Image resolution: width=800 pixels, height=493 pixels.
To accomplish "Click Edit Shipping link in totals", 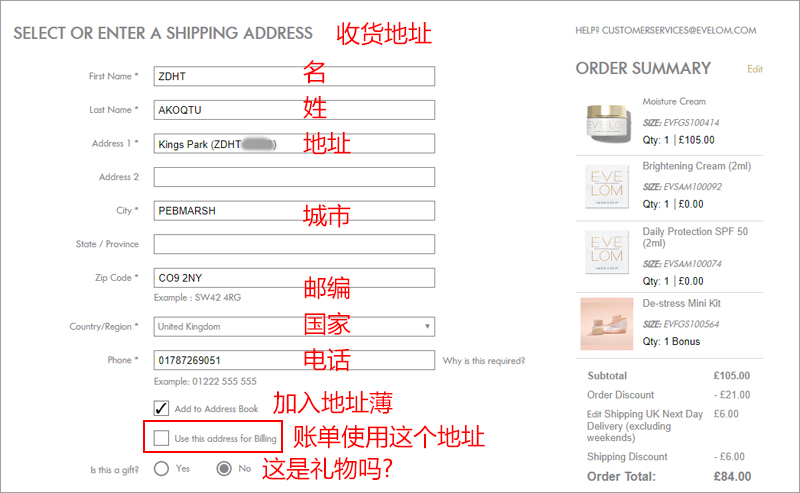I will click(594, 414).
